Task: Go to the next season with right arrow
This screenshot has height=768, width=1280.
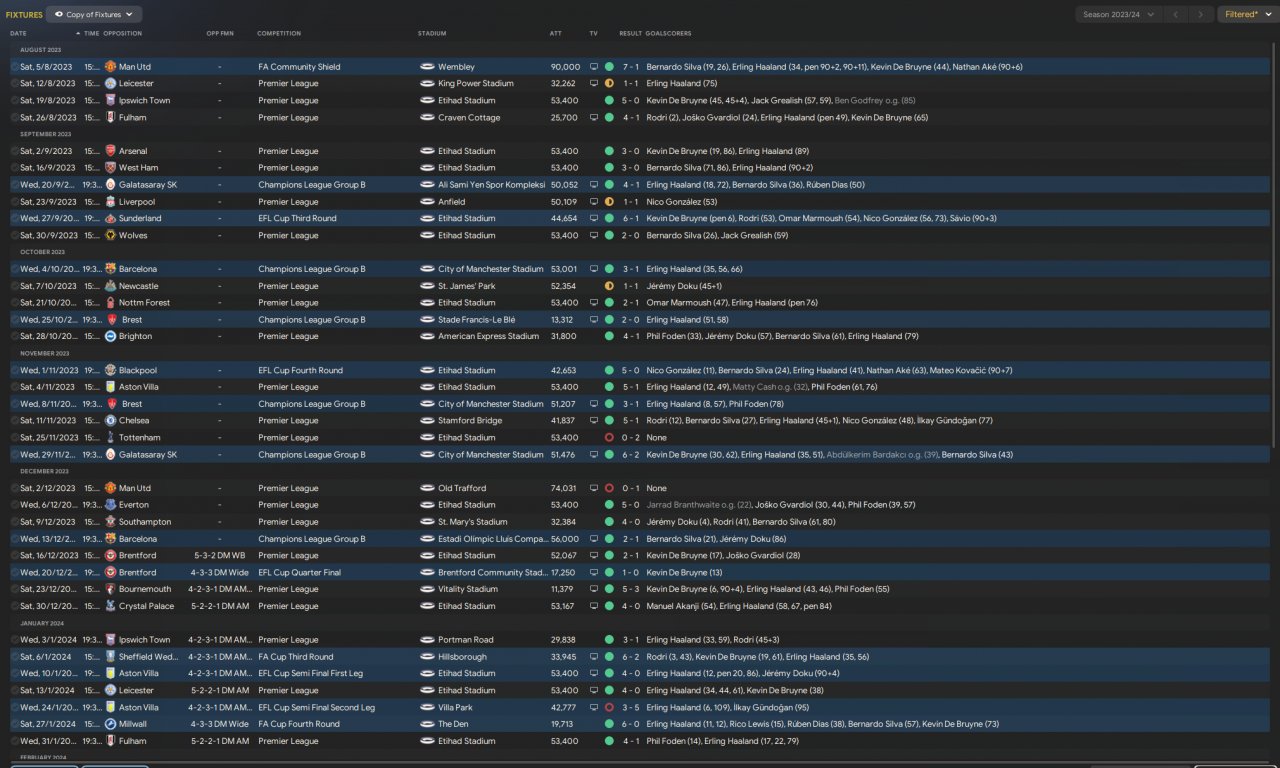Action: (1203, 14)
